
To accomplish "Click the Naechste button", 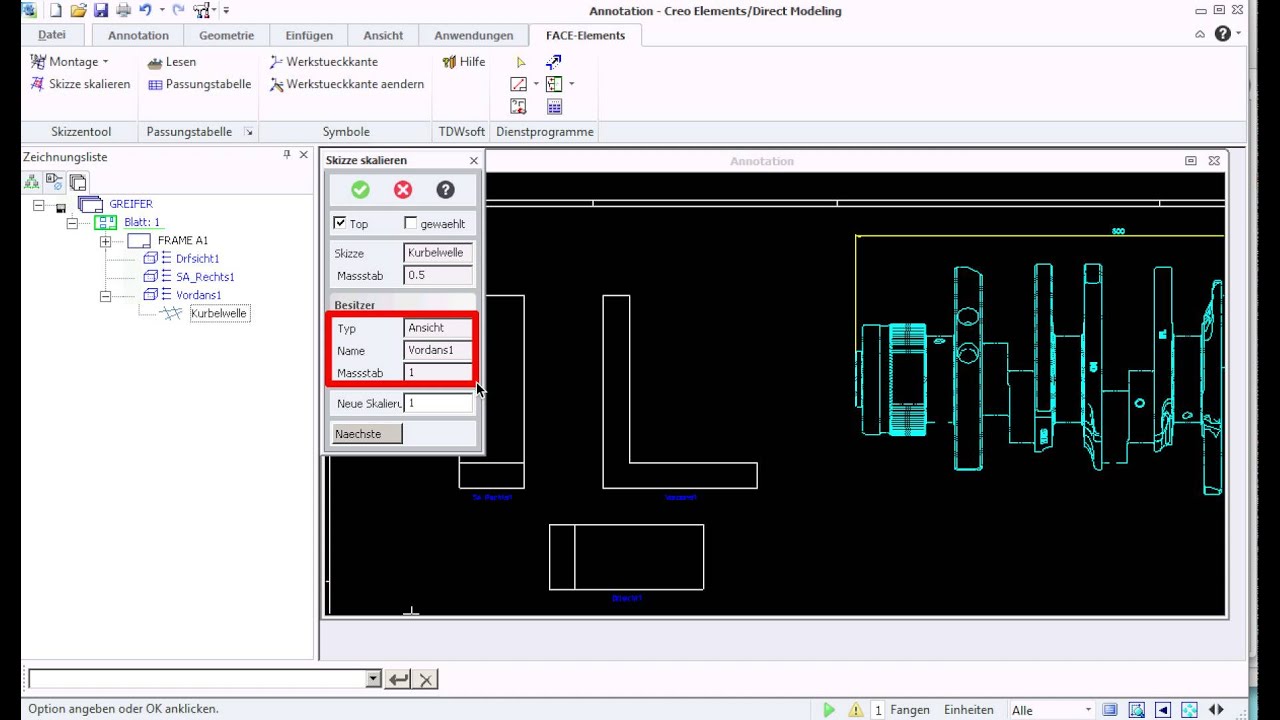I will pos(367,433).
